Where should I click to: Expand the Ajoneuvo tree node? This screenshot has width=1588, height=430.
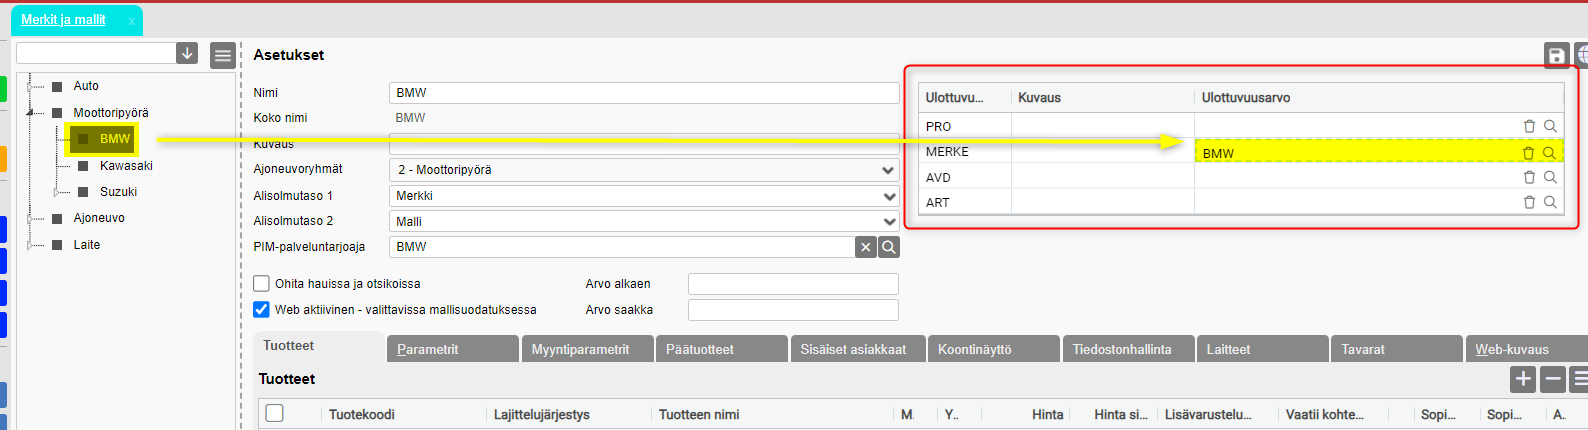coord(30,218)
